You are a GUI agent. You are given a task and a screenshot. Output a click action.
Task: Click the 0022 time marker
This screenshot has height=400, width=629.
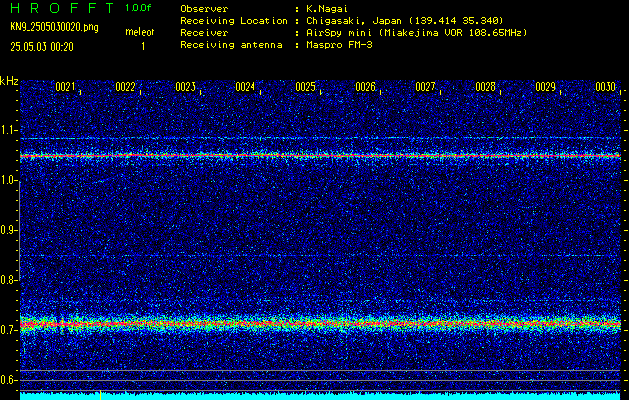click(126, 87)
